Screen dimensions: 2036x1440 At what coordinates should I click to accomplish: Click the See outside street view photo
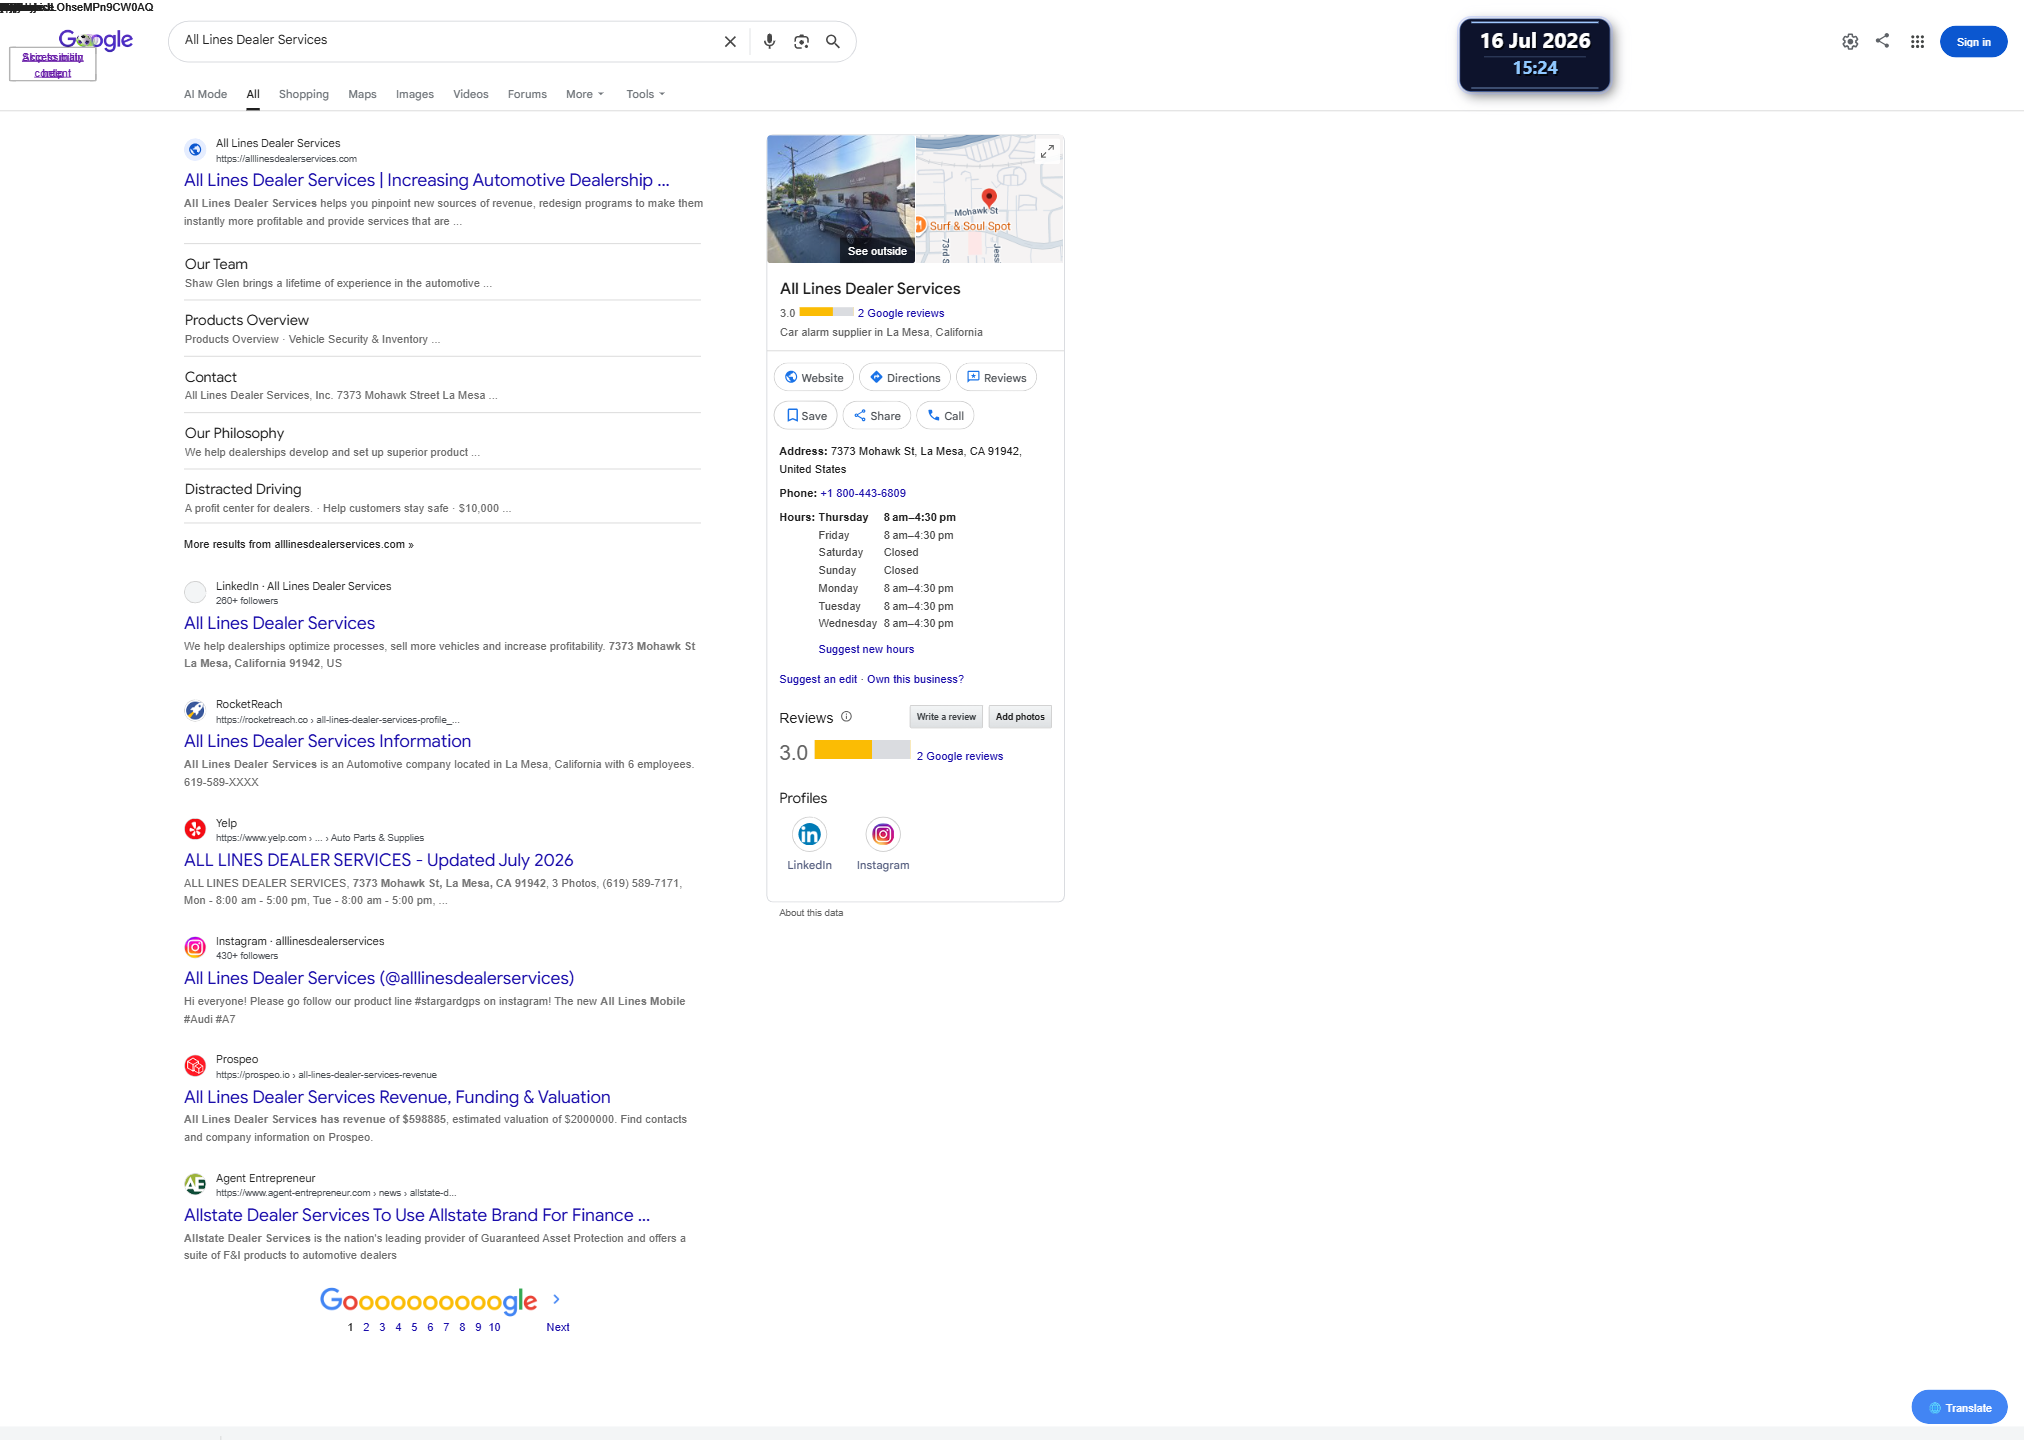[841, 199]
